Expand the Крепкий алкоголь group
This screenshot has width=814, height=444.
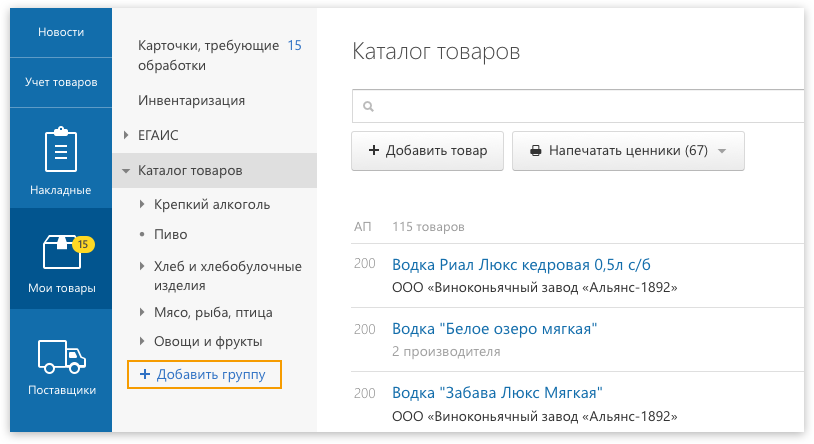click(x=143, y=204)
